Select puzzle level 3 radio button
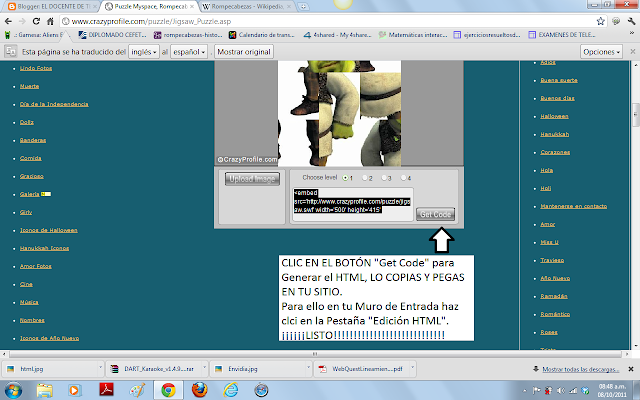This screenshot has height=400, width=640. pyautogui.click(x=384, y=178)
